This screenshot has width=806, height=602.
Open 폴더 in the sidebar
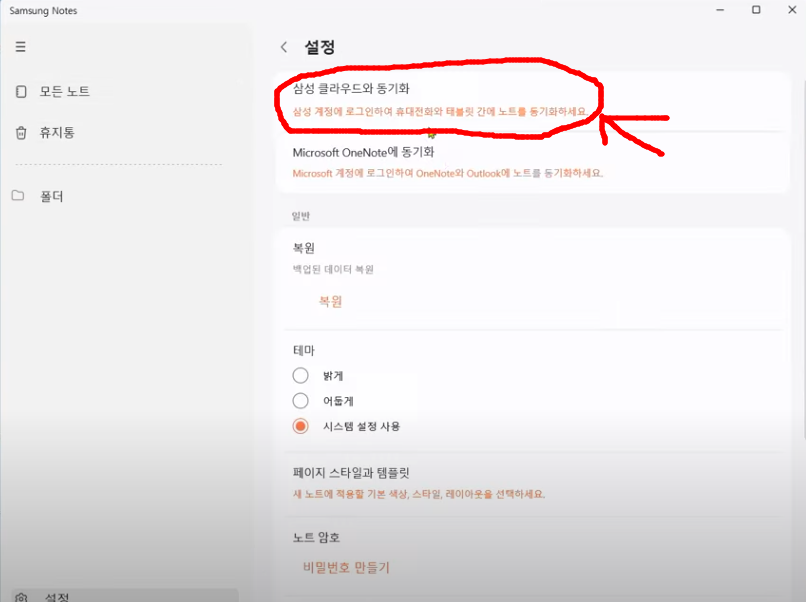[x=51, y=196]
